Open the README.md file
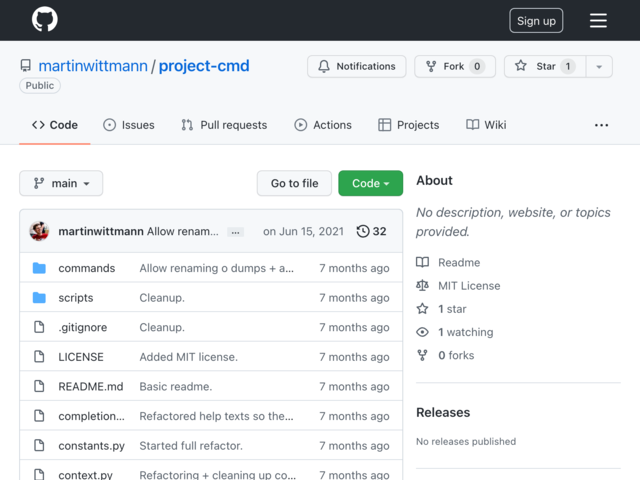 point(91,387)
